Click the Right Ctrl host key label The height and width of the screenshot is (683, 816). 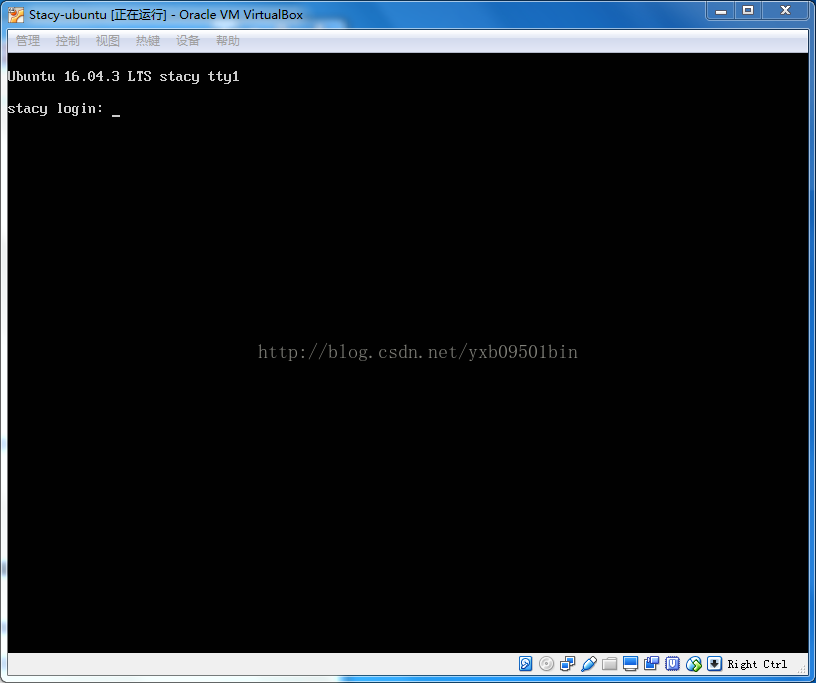(757, 664)
